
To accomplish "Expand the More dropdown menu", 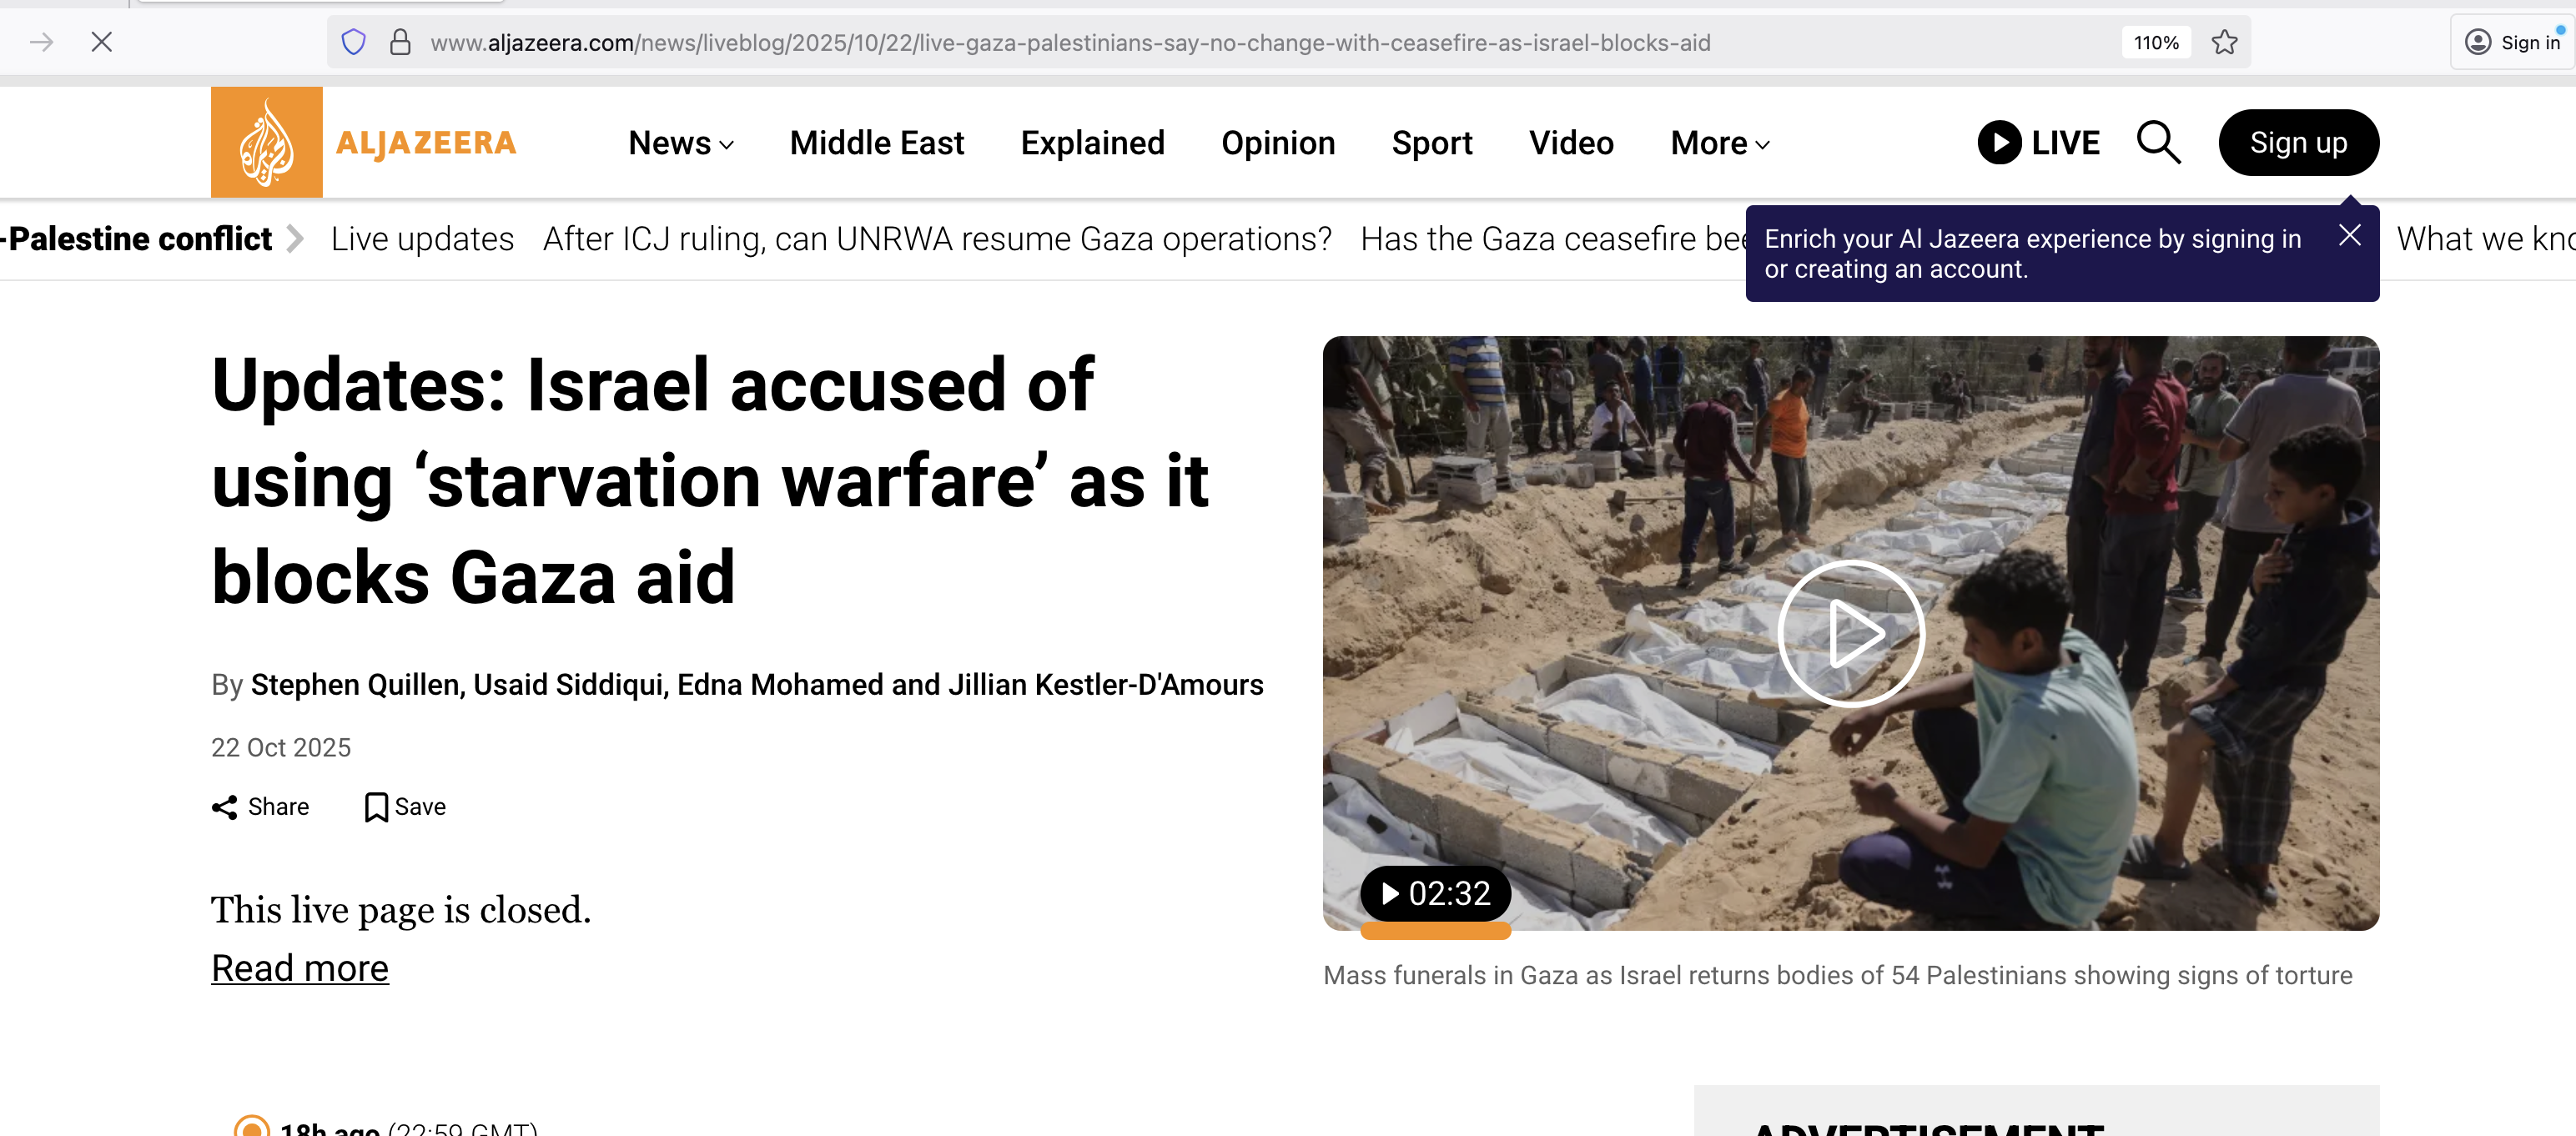I will coord(1720,143).
